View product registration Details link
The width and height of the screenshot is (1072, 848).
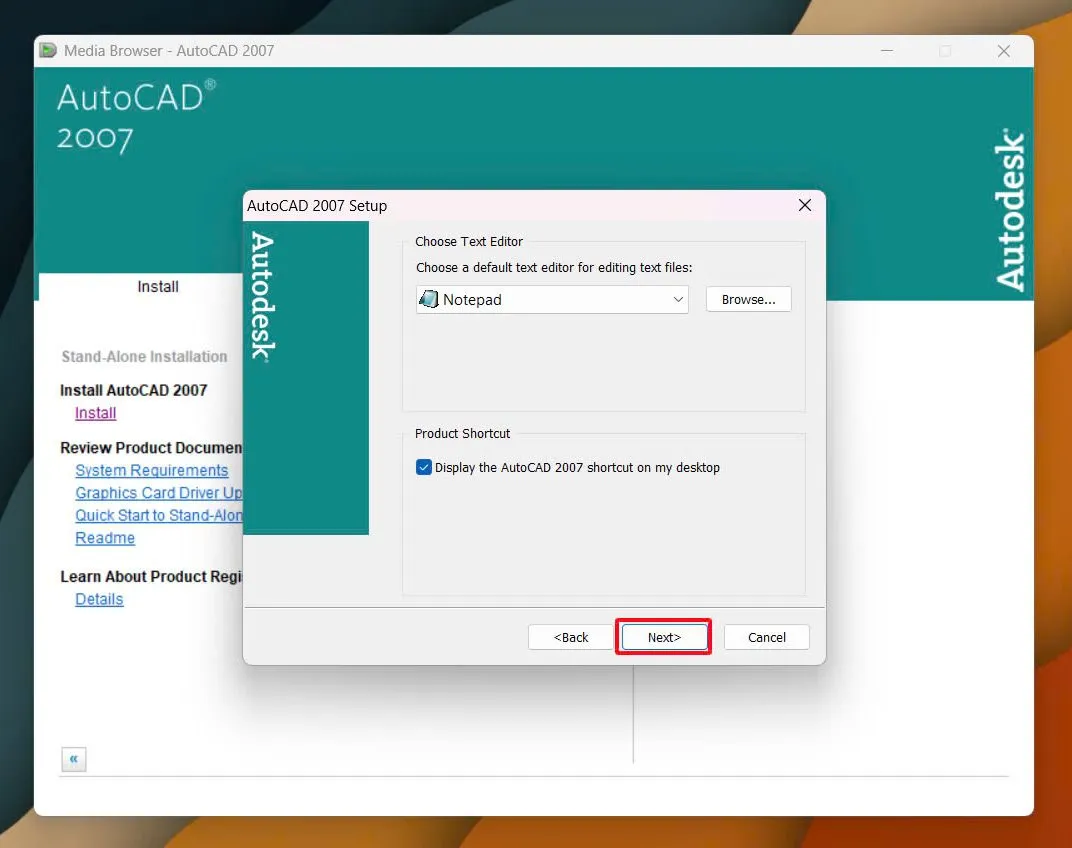tap(99, 599)
